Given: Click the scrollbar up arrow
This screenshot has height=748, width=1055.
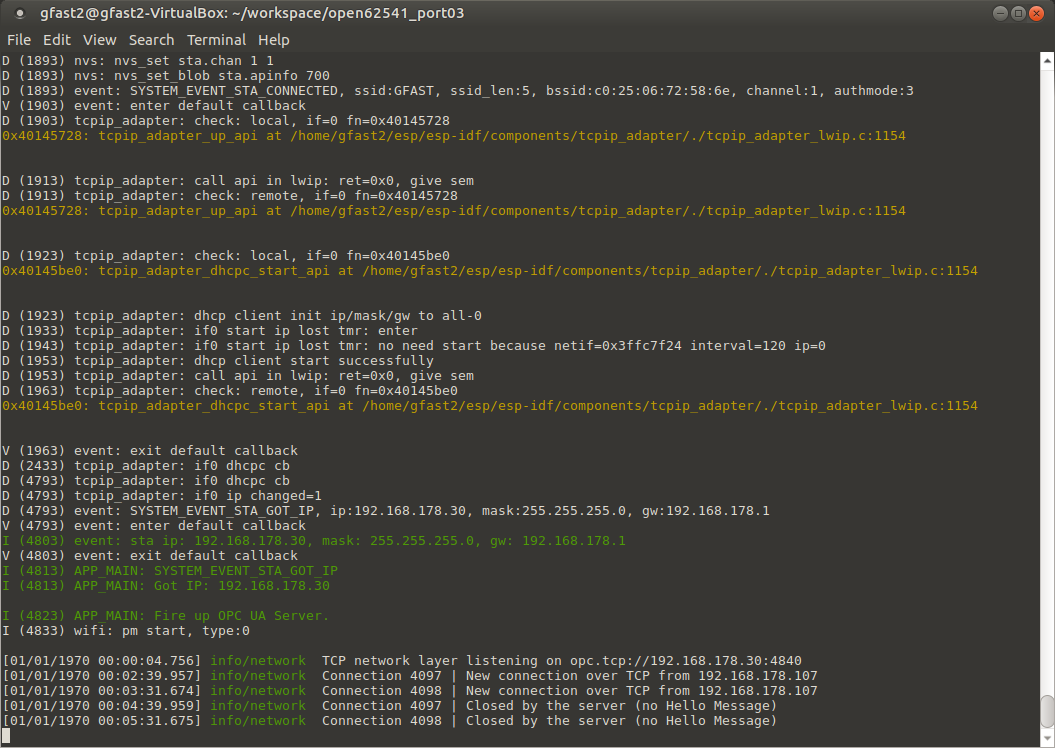Looking at the screenshot, I should coord(1046,60).
